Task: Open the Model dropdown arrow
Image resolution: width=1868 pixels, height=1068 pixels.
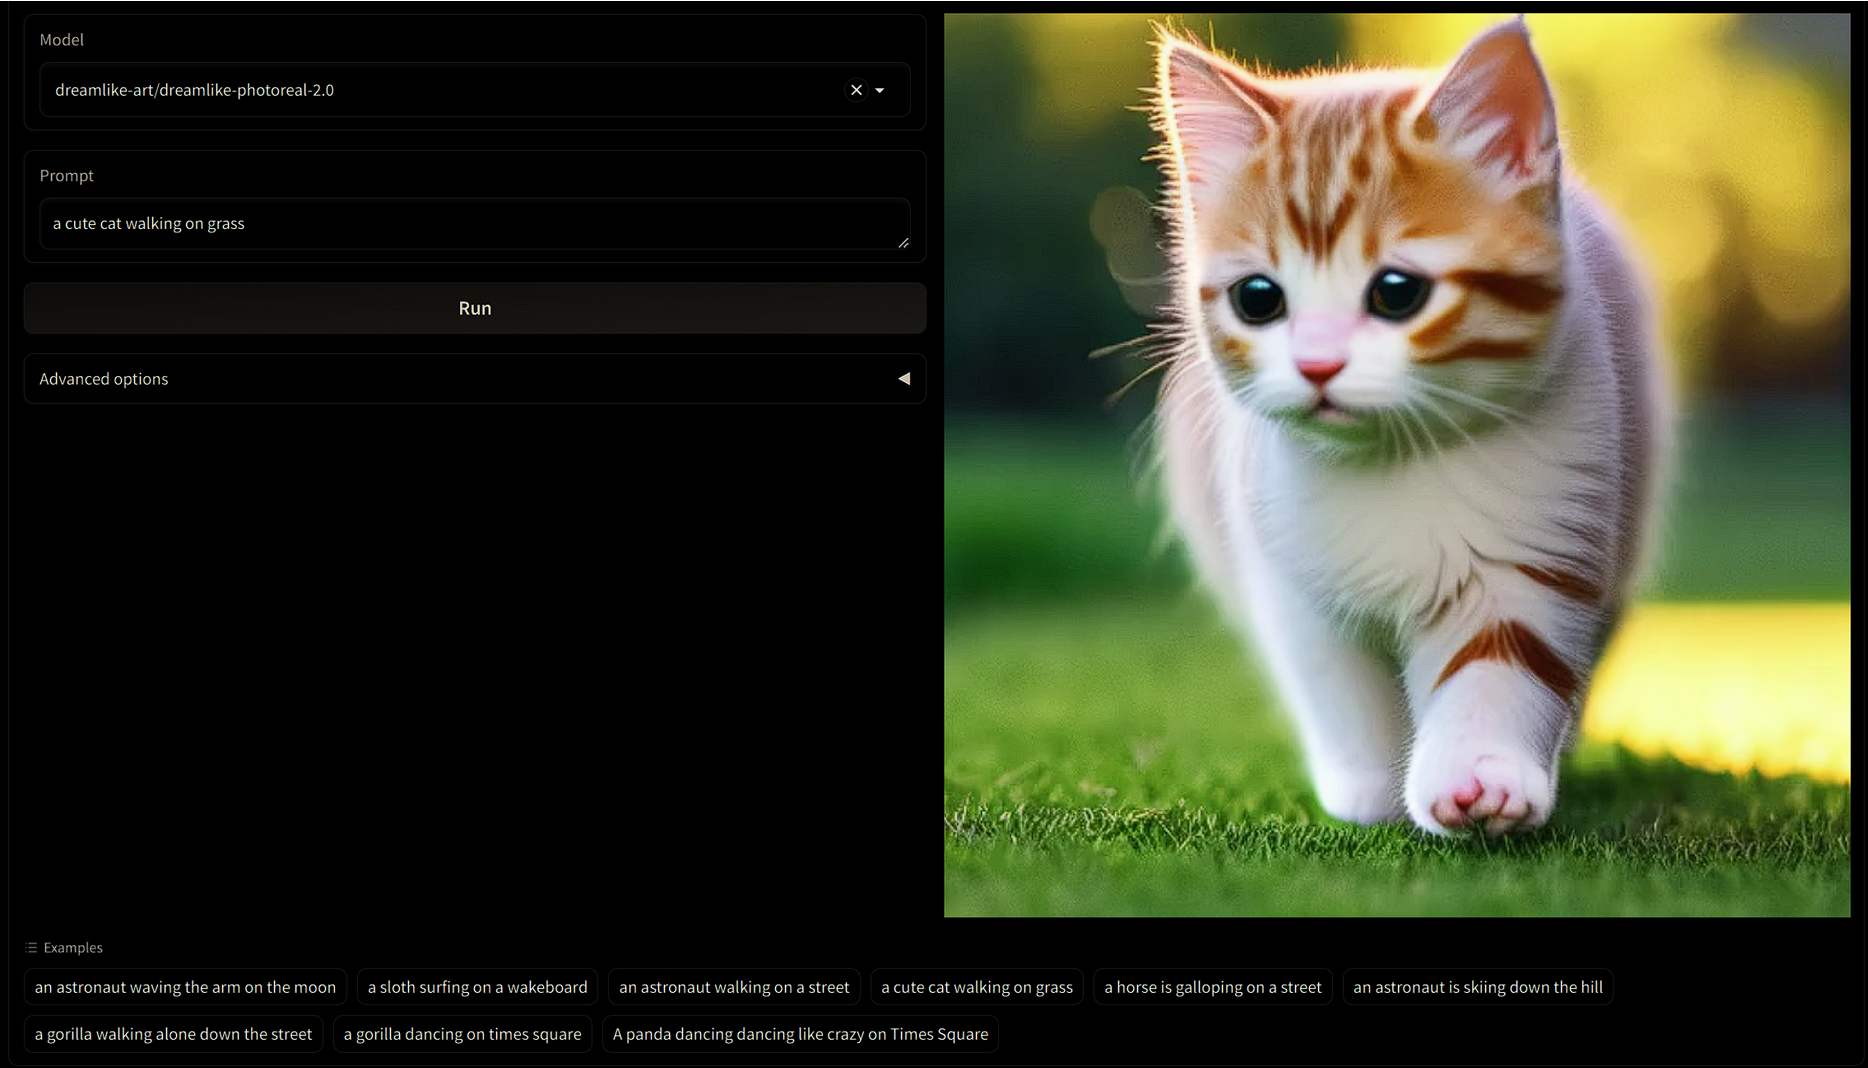Action: click(880, 90)
